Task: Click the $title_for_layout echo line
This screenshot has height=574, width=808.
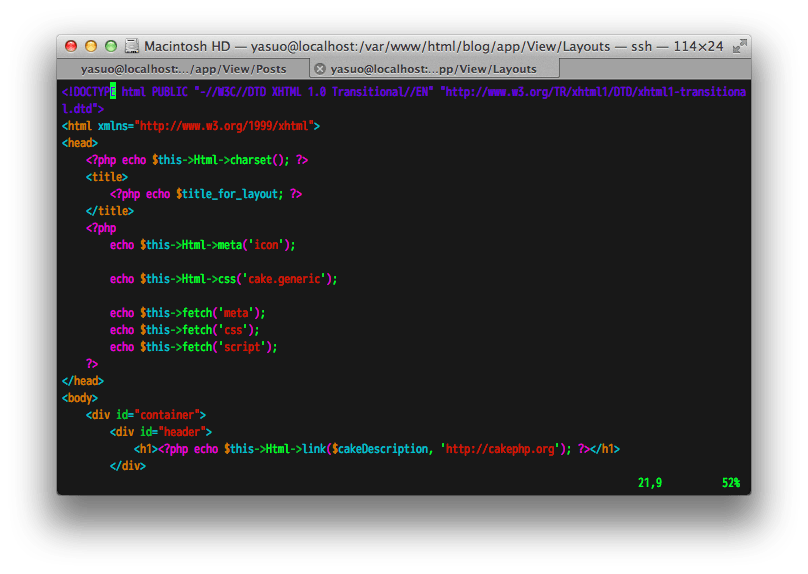Action: 206,194
